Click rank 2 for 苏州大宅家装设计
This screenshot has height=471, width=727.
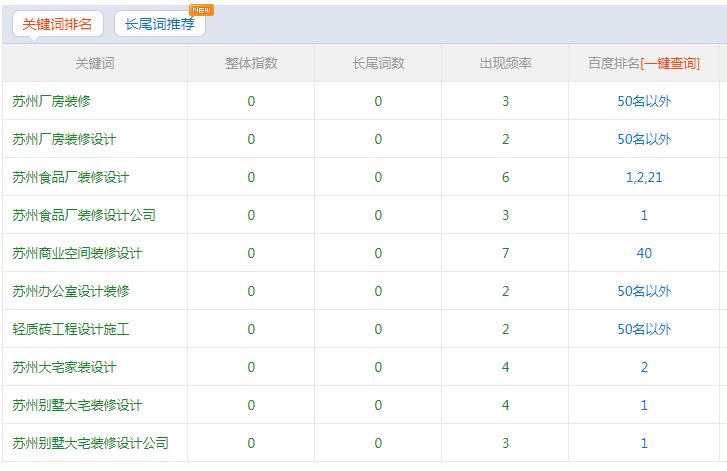(644, 367)
